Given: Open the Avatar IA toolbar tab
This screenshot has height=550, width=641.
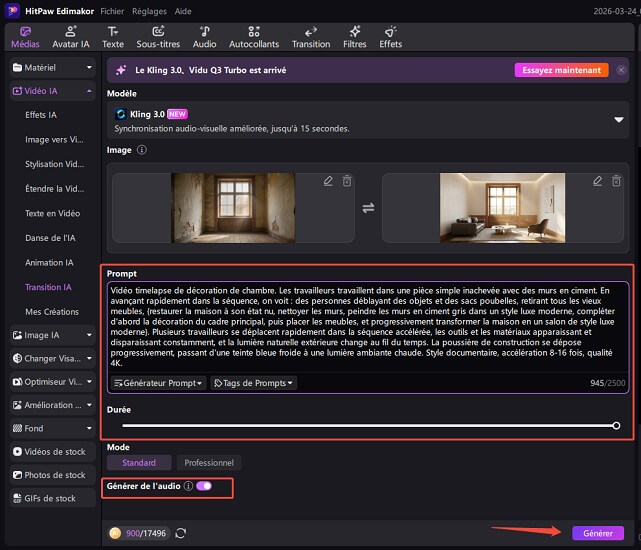Looking at the screenshot, I should (70, 38).
